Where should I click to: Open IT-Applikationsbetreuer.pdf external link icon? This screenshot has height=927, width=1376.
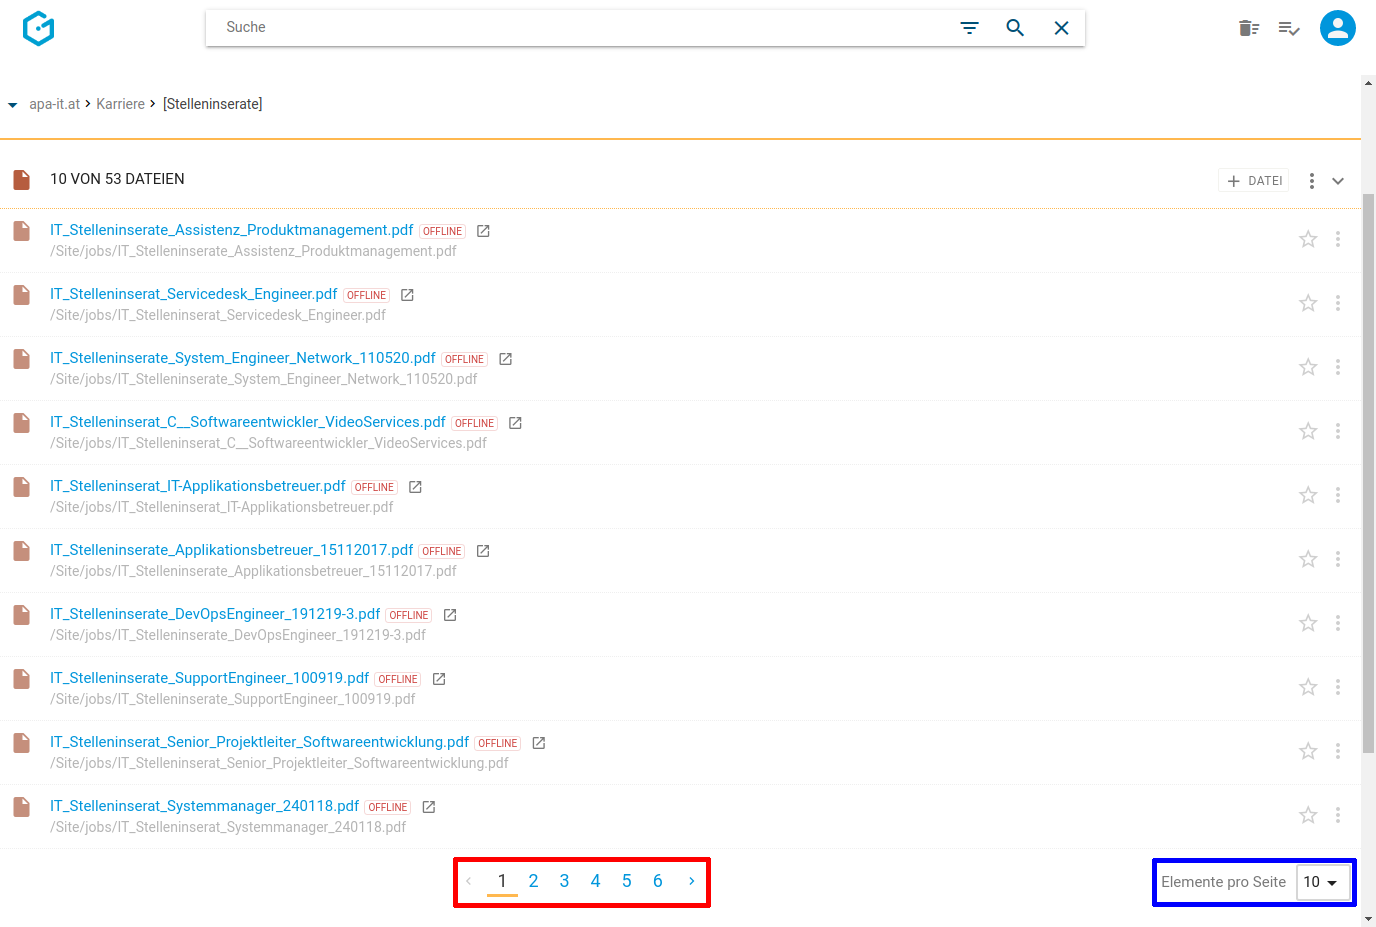[416, 487]
